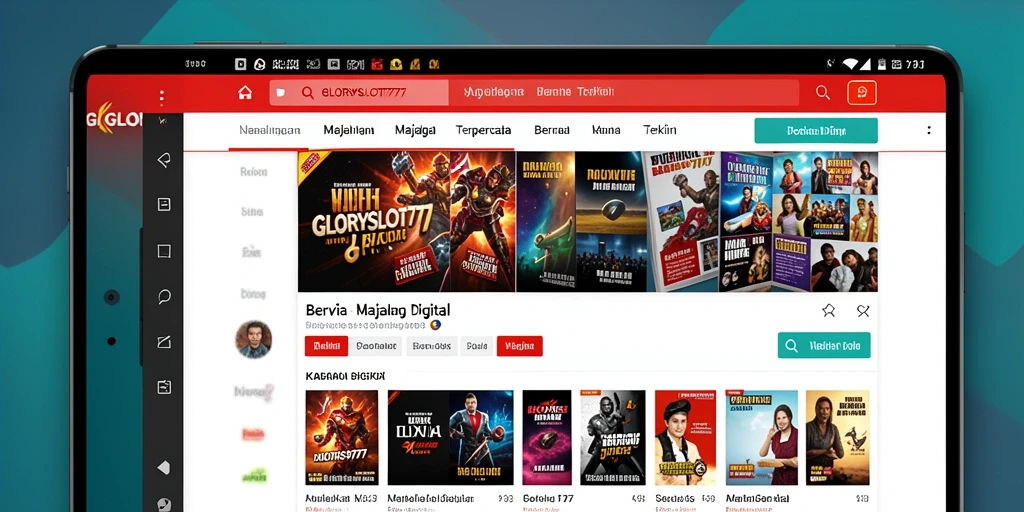The width and height of the screenshot is (1024, 512).
Task: Tap the red notification icon in the status bar
Action: pos(376,64)
